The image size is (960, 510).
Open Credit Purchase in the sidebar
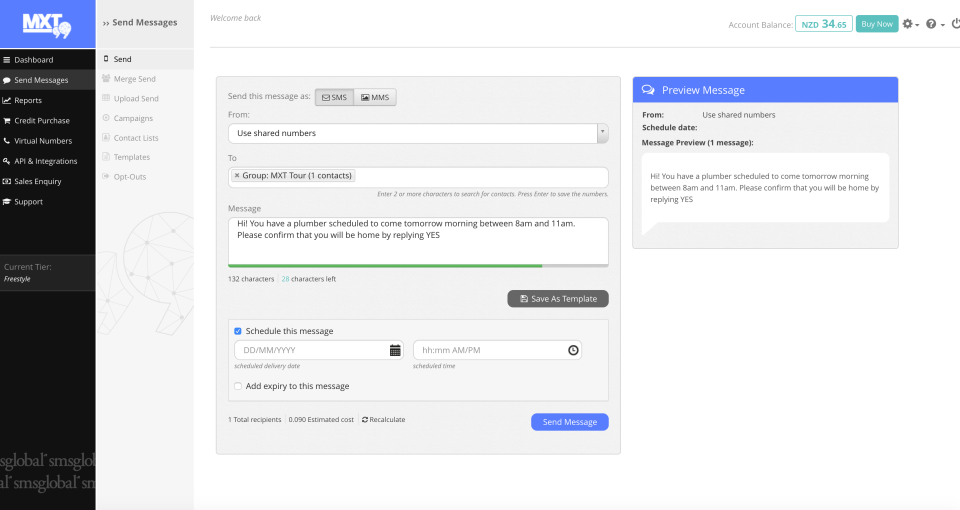[x=42, y=121]
